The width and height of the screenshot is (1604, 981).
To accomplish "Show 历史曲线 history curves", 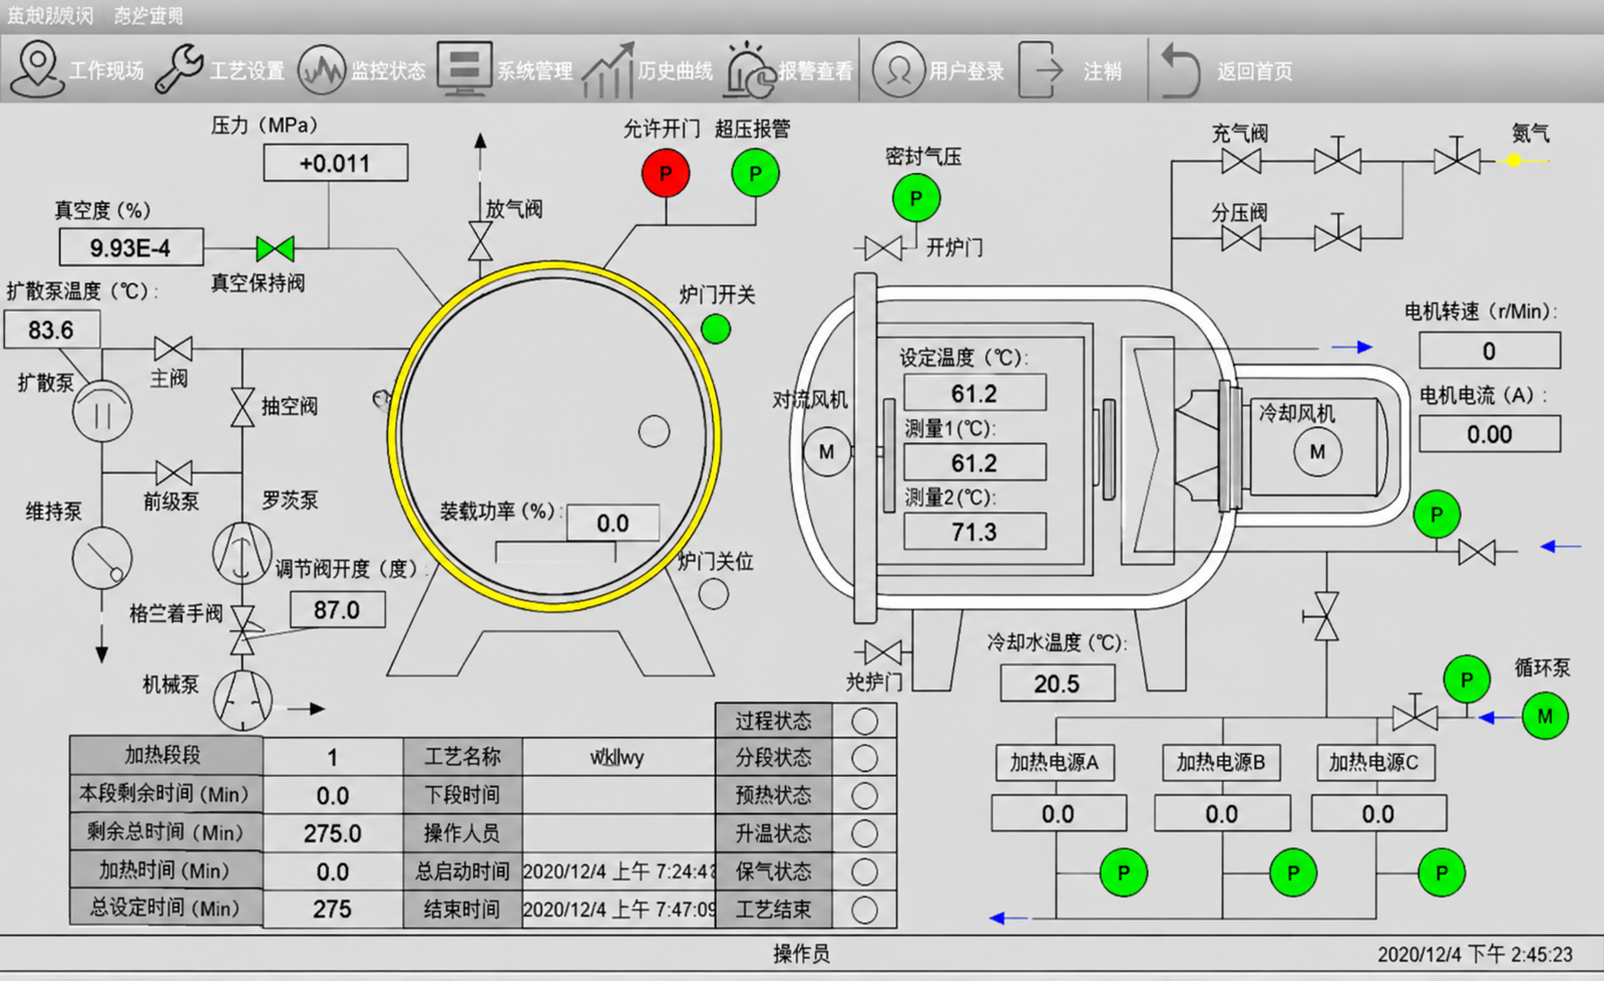I will point(647,70).
